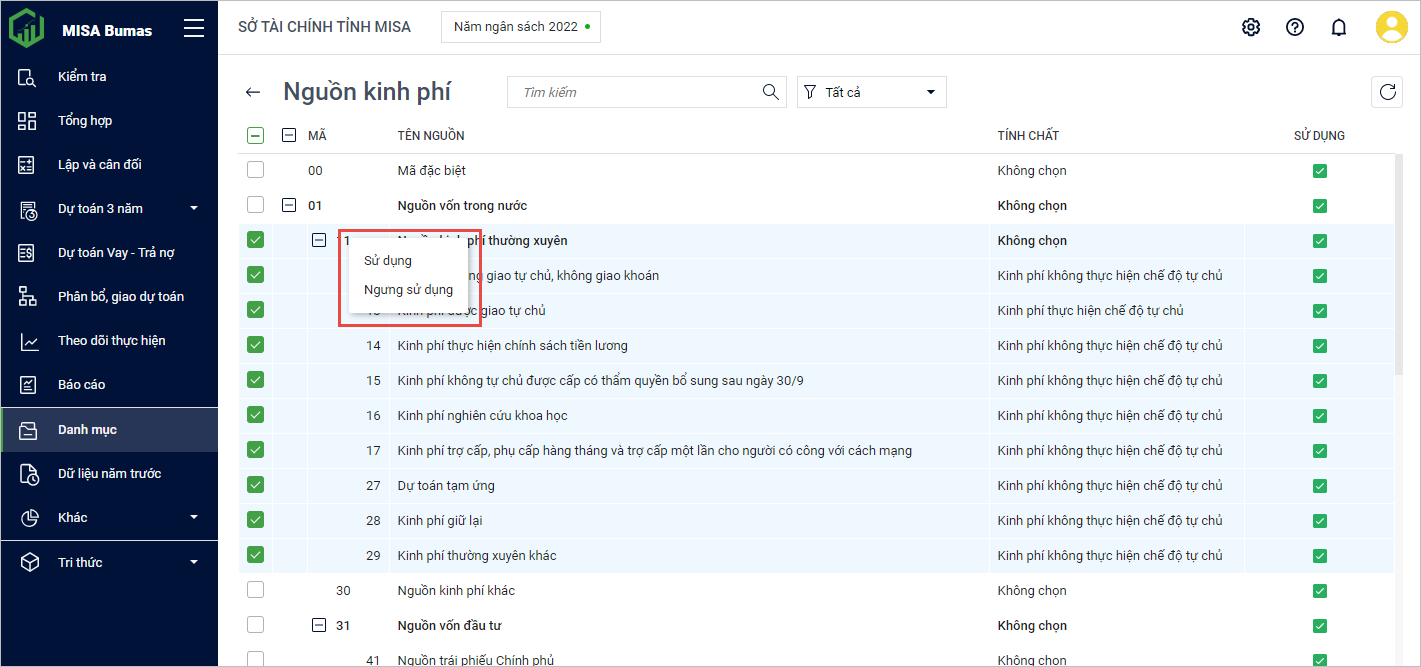Go to Báo cáo in the sidebar

81,384
